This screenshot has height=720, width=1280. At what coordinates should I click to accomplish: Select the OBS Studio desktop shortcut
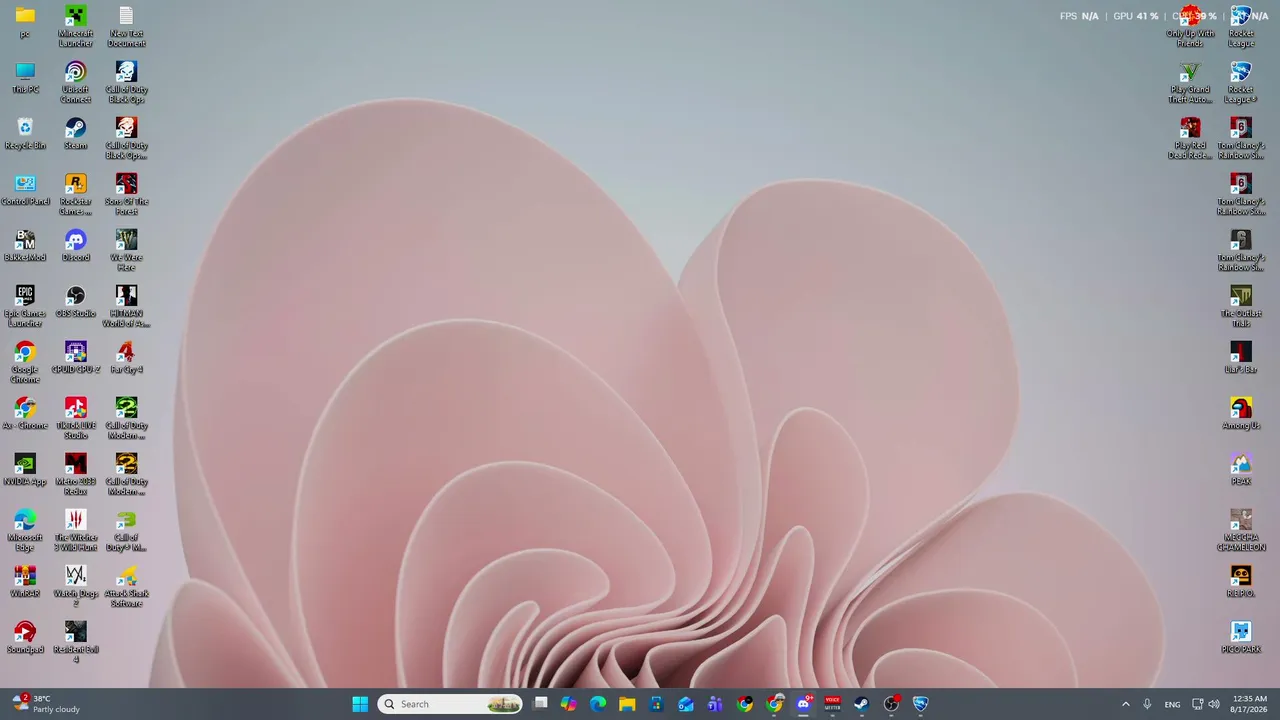(76, 301)
